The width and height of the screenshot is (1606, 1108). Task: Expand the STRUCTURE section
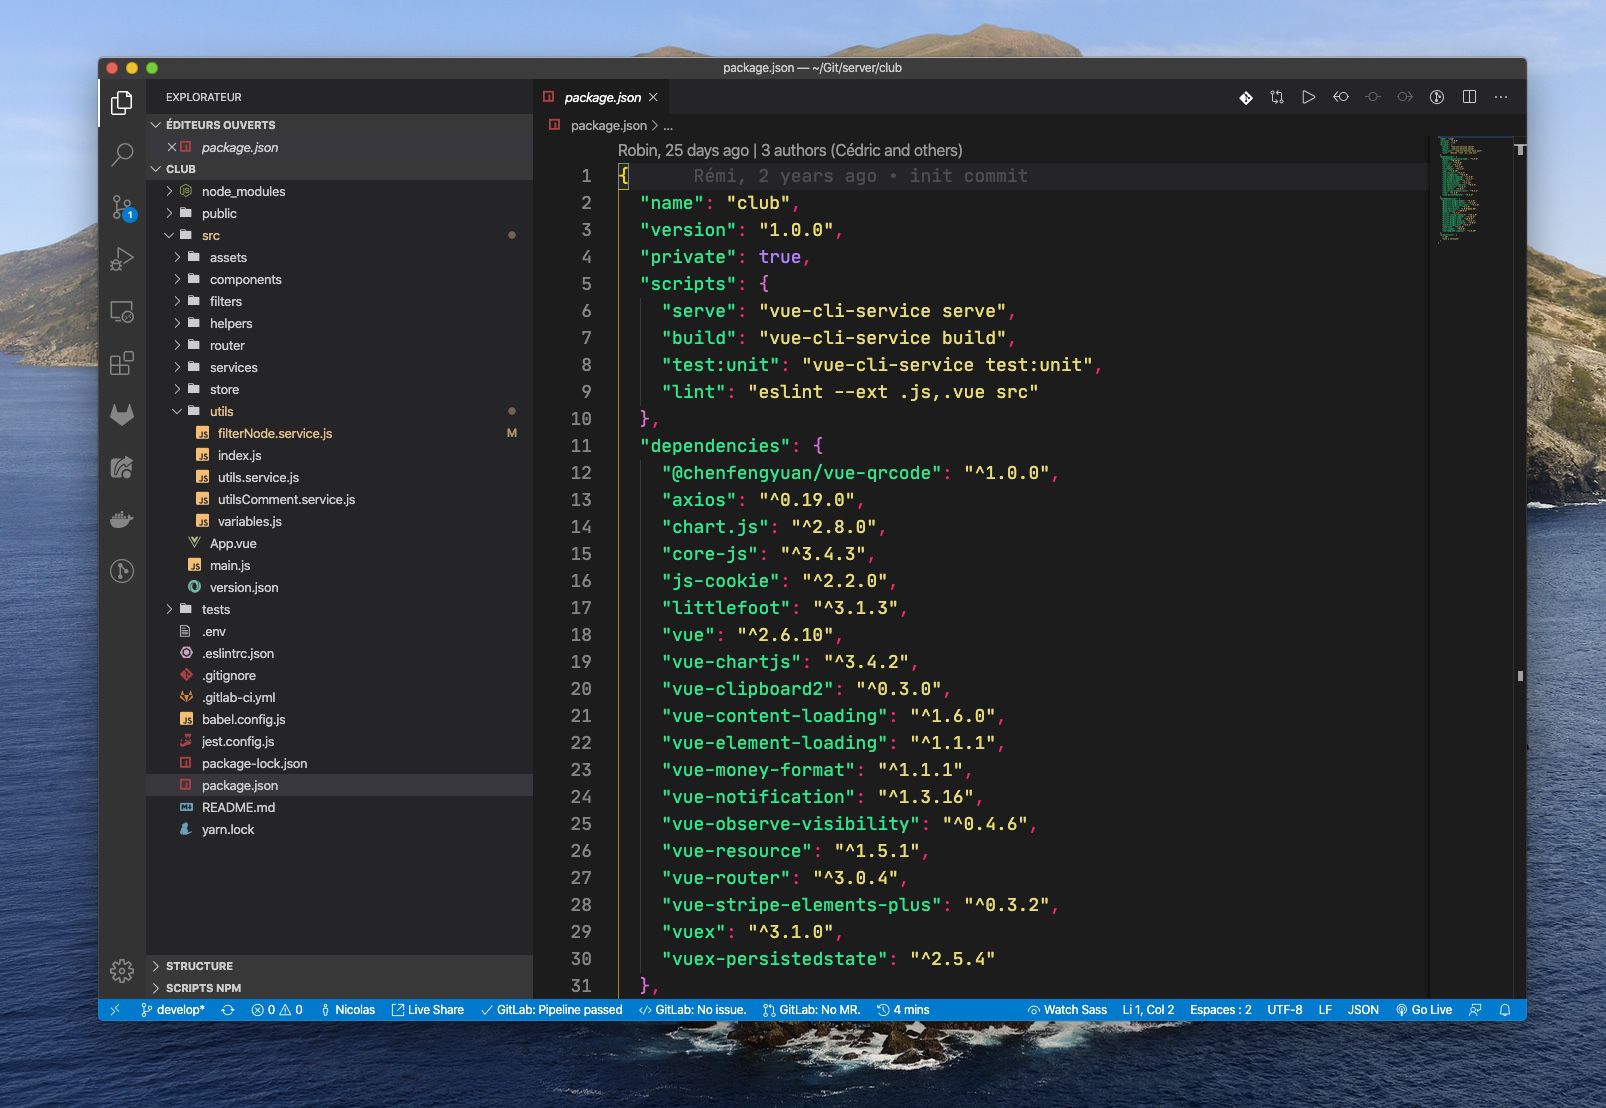(x=196, y=966)
